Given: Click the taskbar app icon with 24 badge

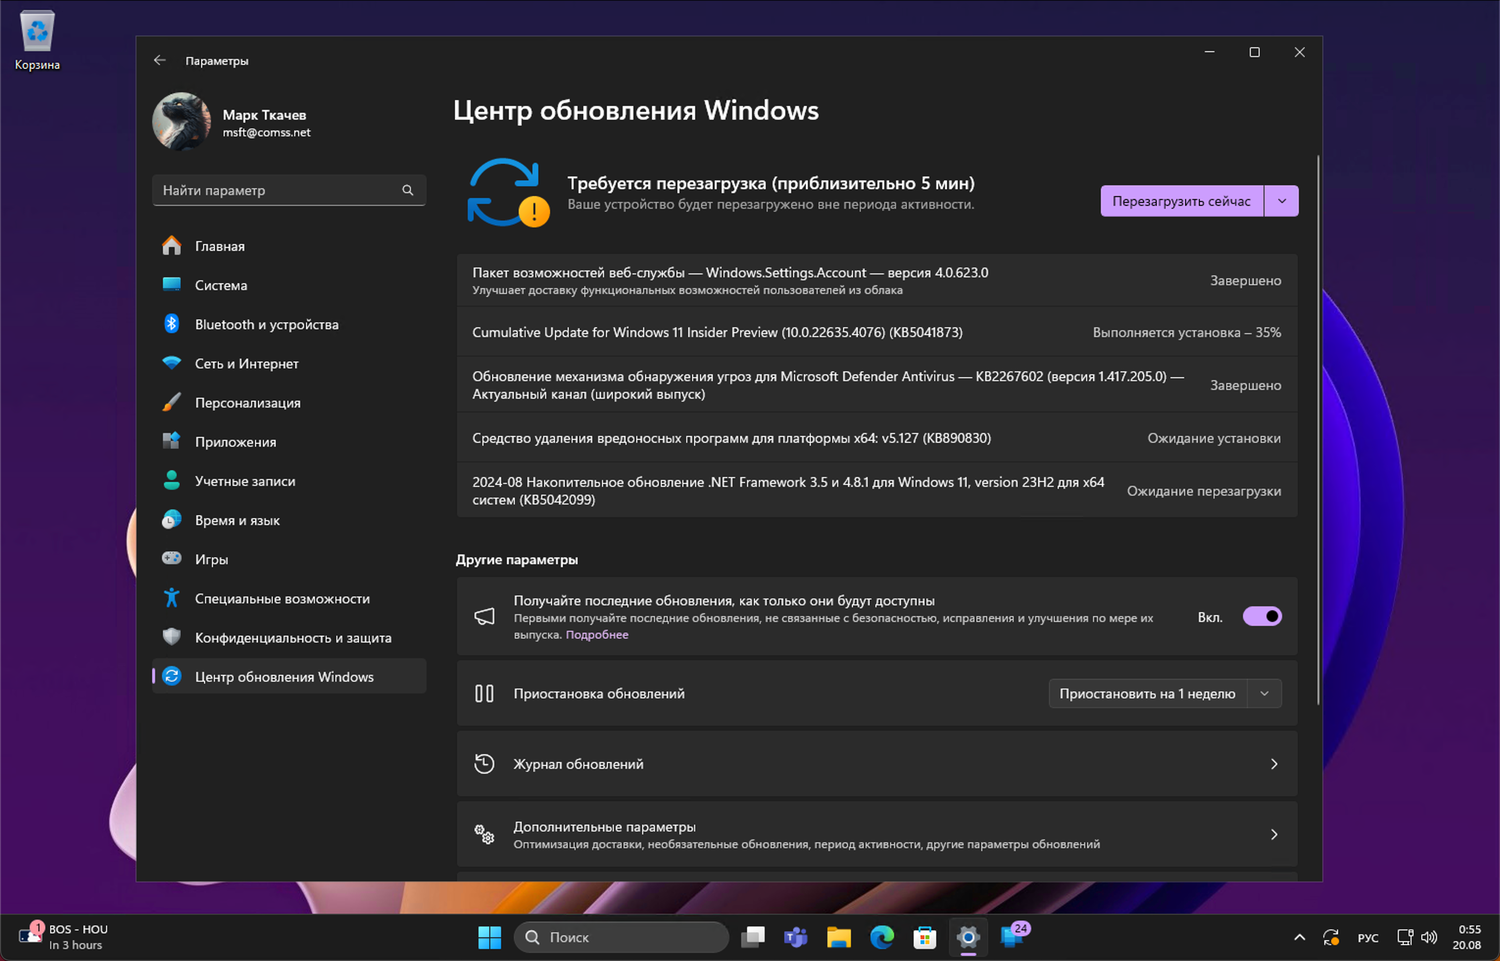Looking at the screenshot, I should tap(1014, 935).
